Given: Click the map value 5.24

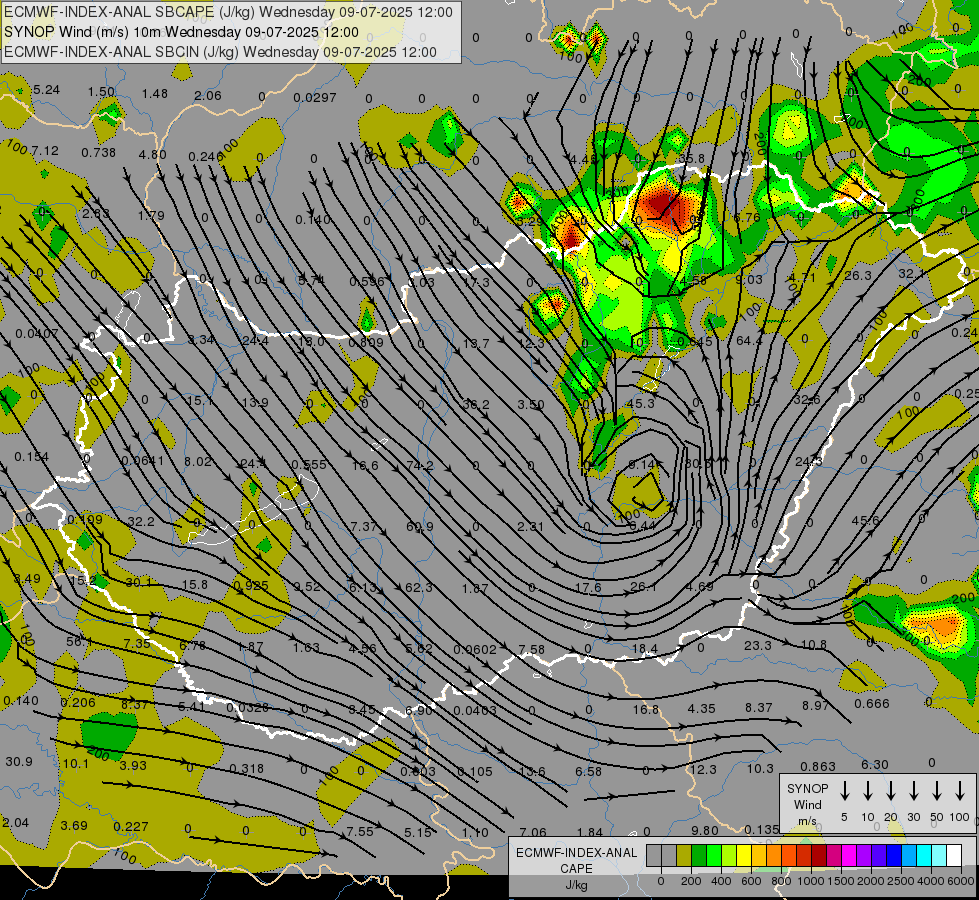Looking at the screenshot, I should coord(46,90).
